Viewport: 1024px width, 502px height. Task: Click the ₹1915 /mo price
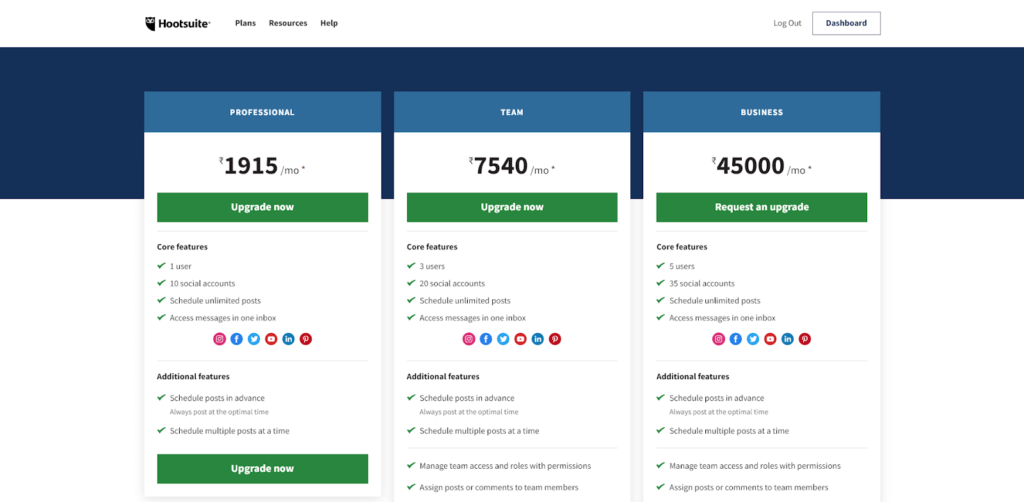pyautogui.click(x=263, y=166)
